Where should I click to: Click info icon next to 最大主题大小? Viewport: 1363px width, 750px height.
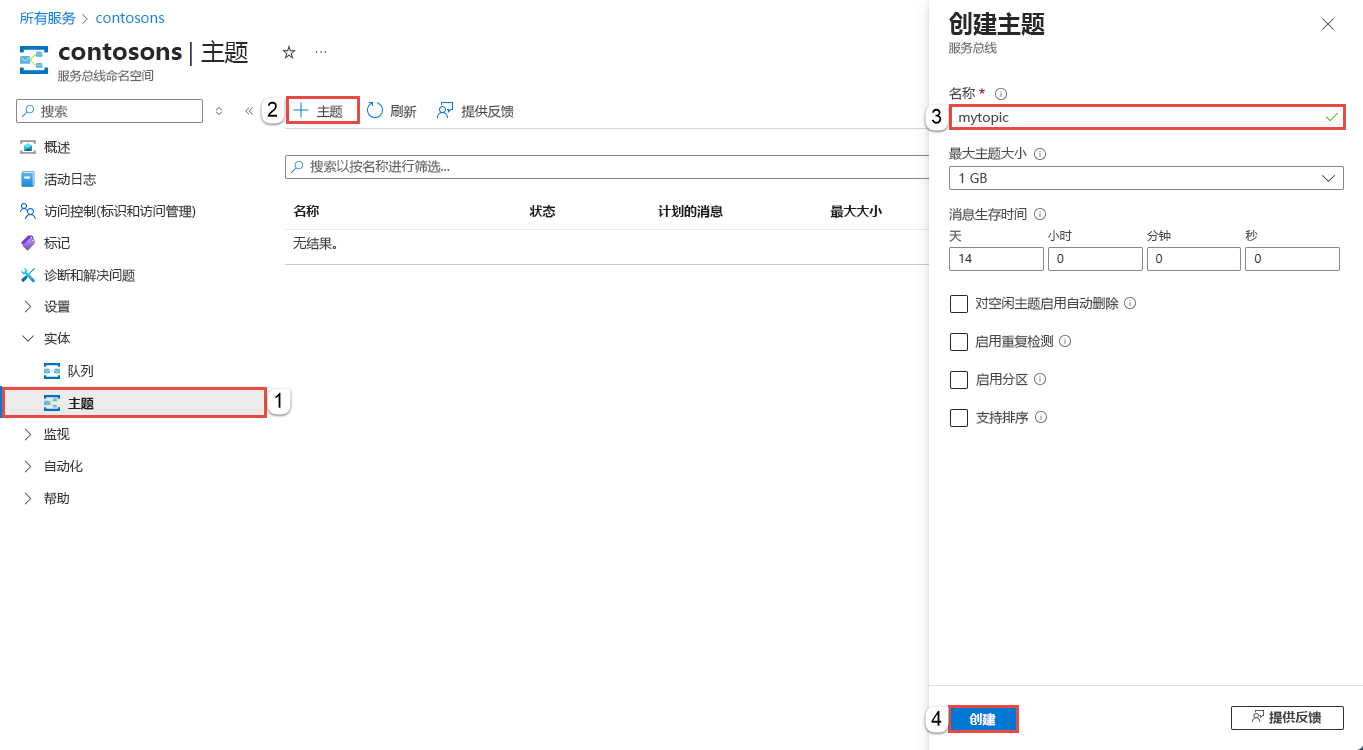click(x=1039, y=154)
